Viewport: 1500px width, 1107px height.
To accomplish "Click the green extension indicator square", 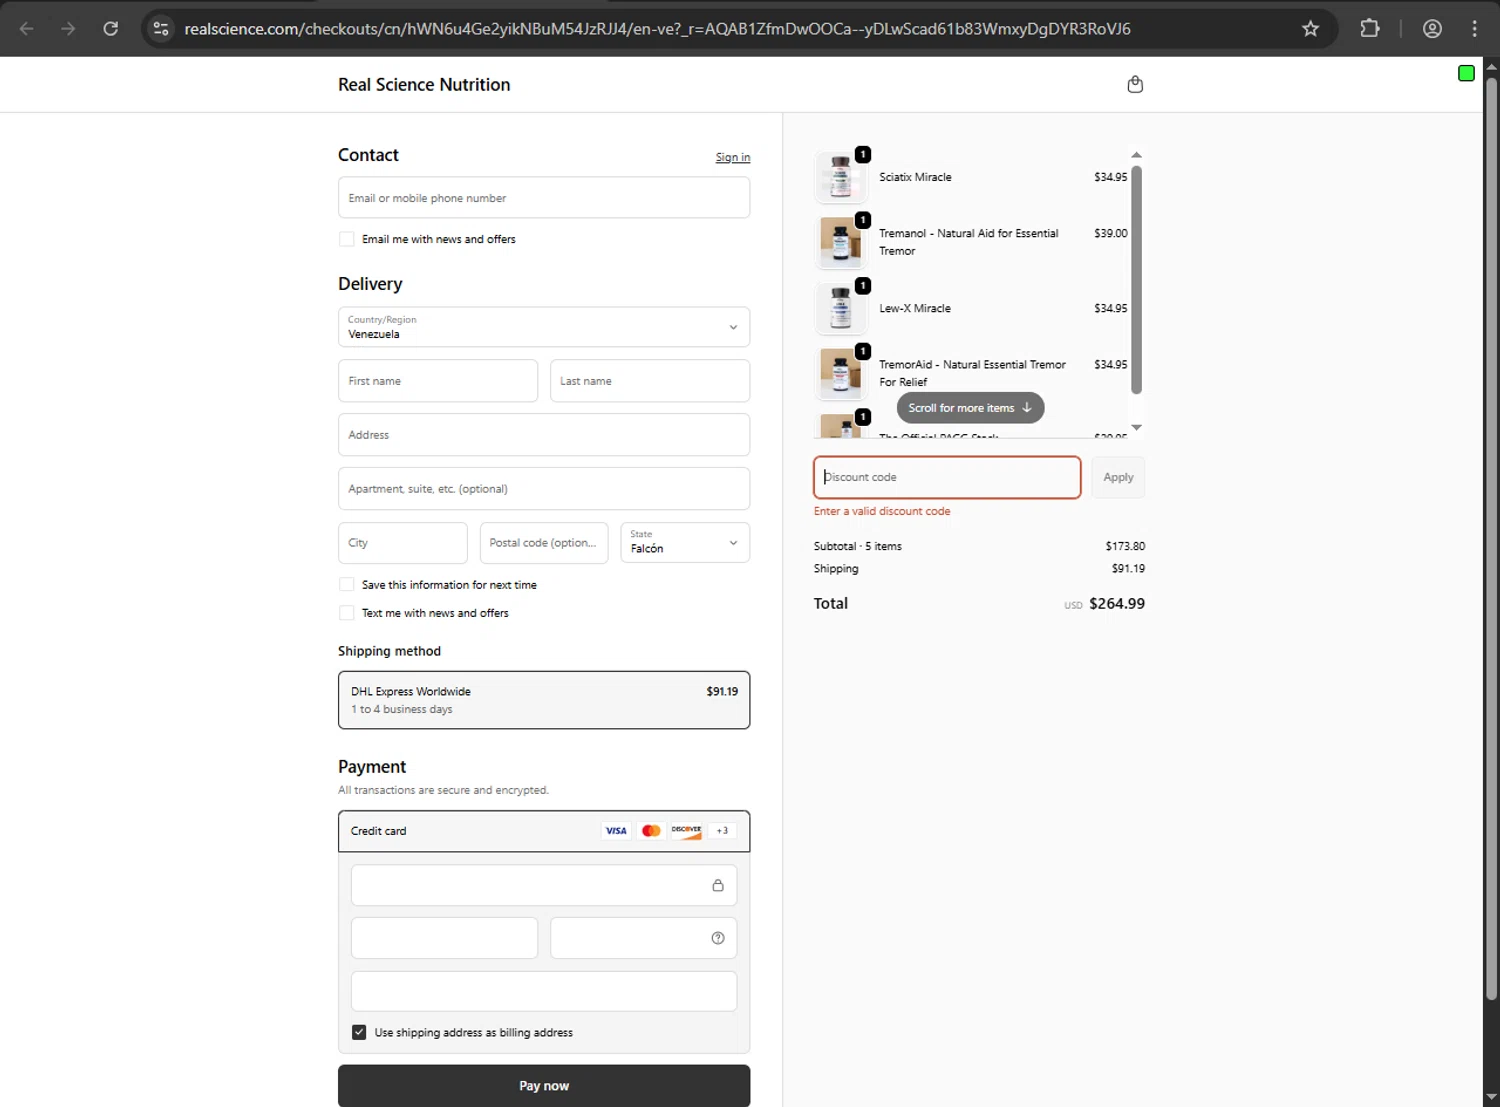I will pos(1466,73).
